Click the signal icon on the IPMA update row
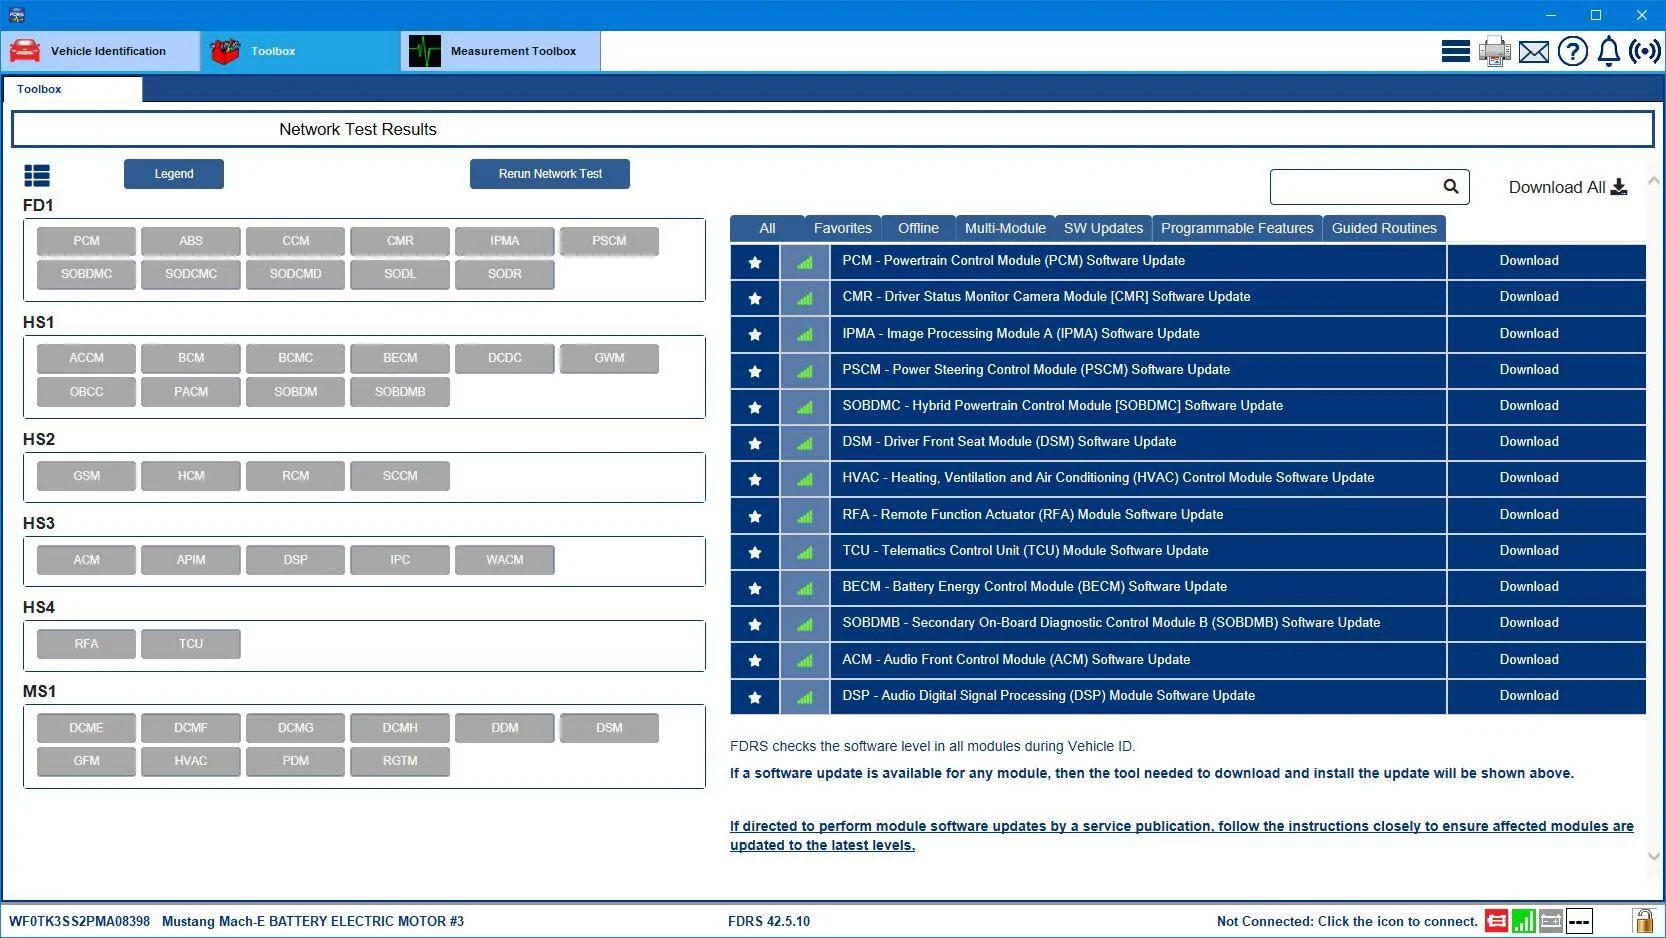 [805, 334]
